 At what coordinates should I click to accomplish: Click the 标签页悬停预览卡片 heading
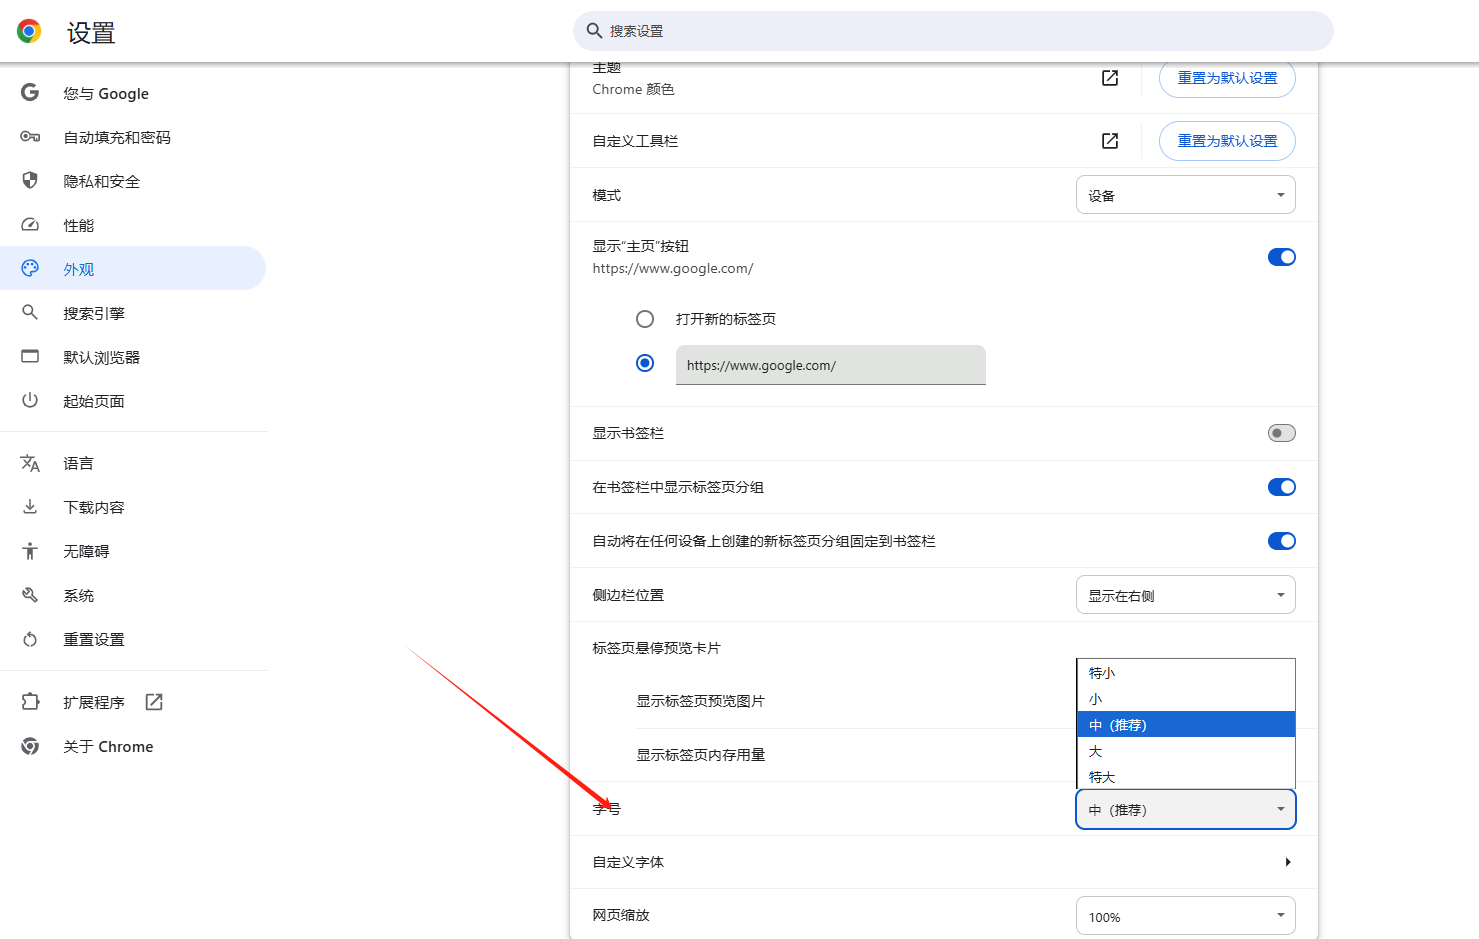(x=656, y=648)
